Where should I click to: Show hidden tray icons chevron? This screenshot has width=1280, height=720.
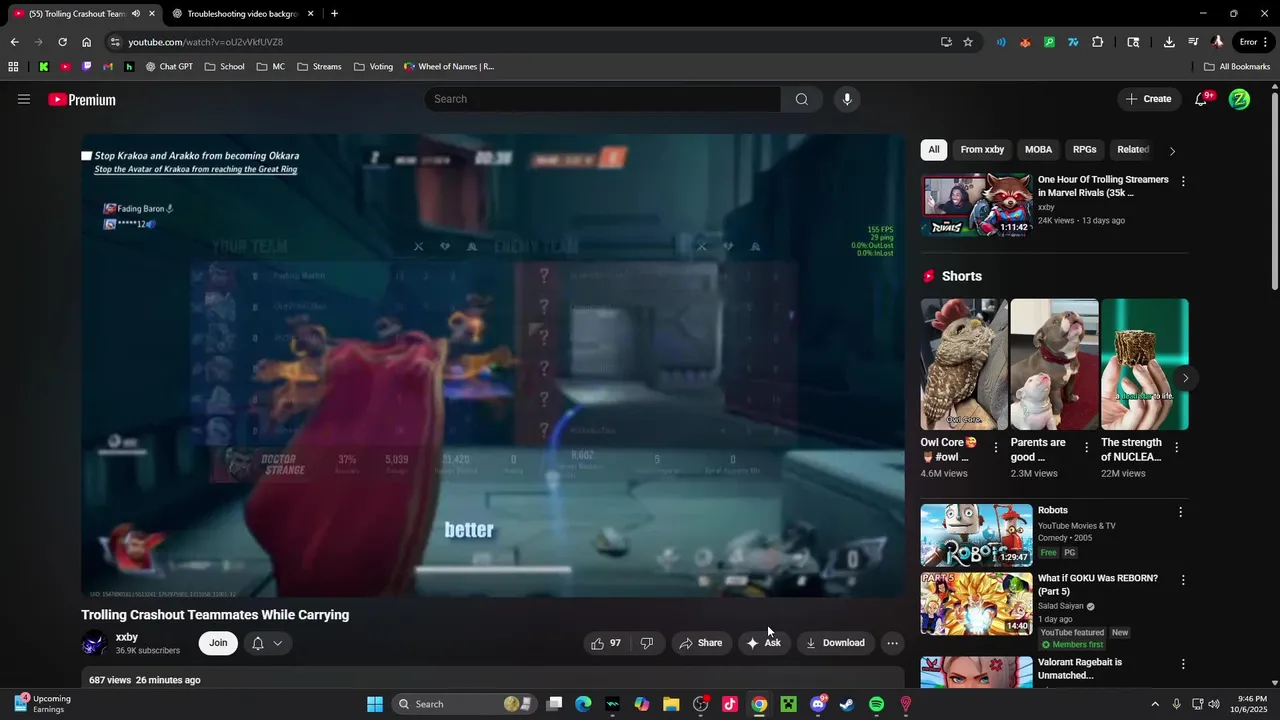click(1155, 704)
